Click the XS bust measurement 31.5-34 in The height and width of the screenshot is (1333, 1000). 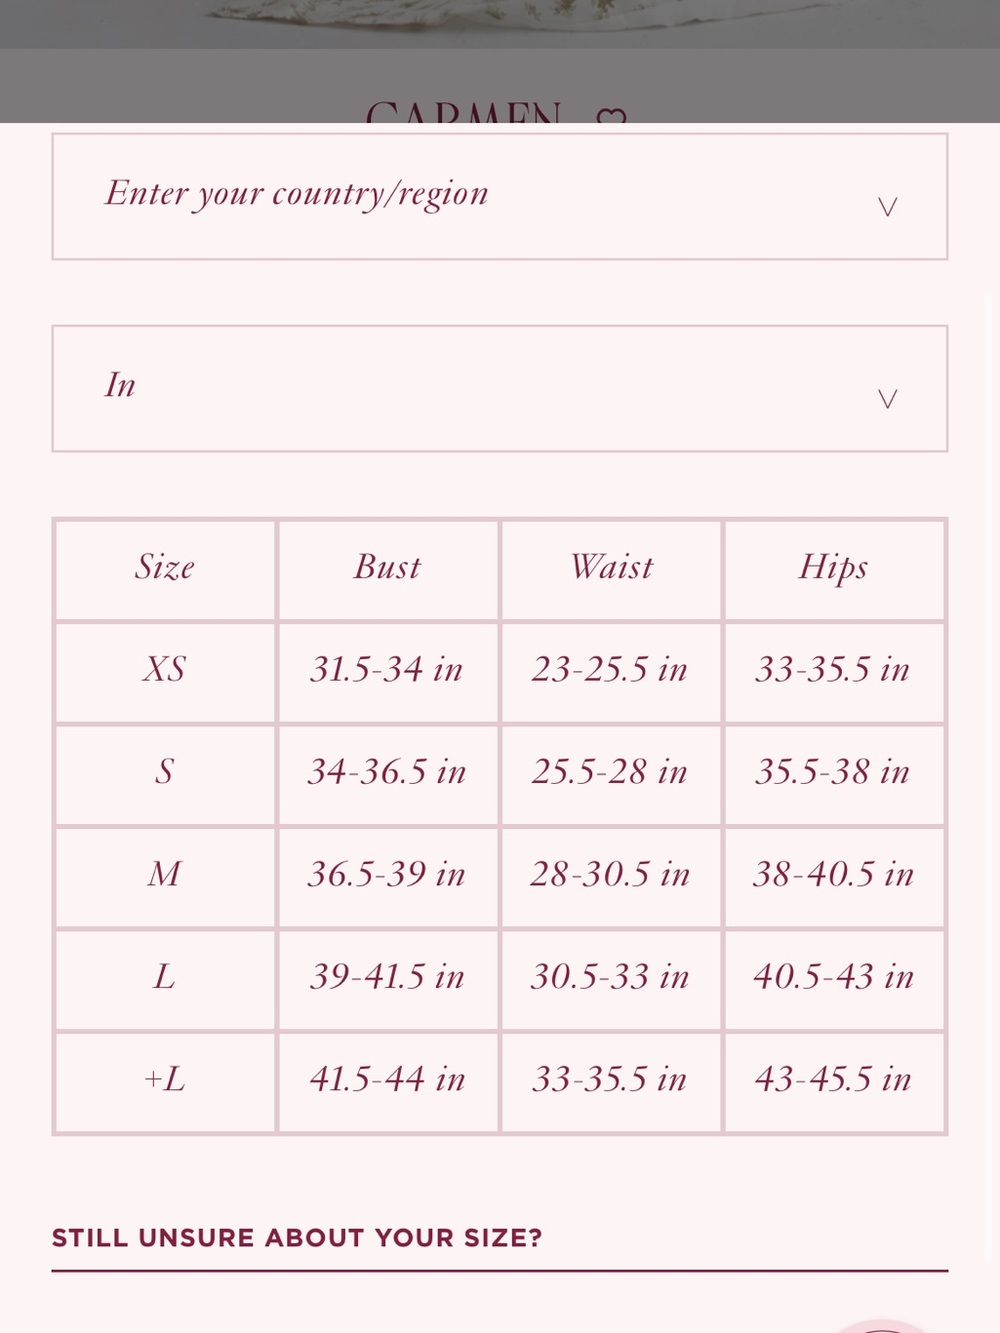click(387, 670)
